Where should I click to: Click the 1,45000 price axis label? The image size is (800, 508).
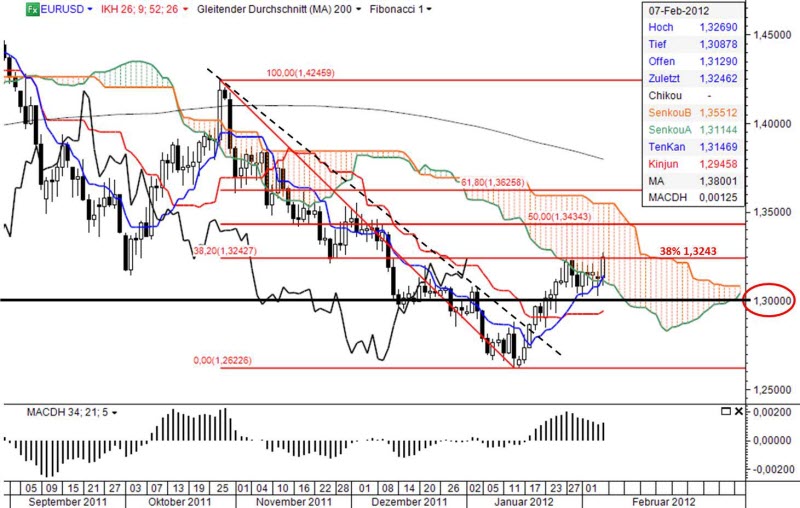click(772, 35)
